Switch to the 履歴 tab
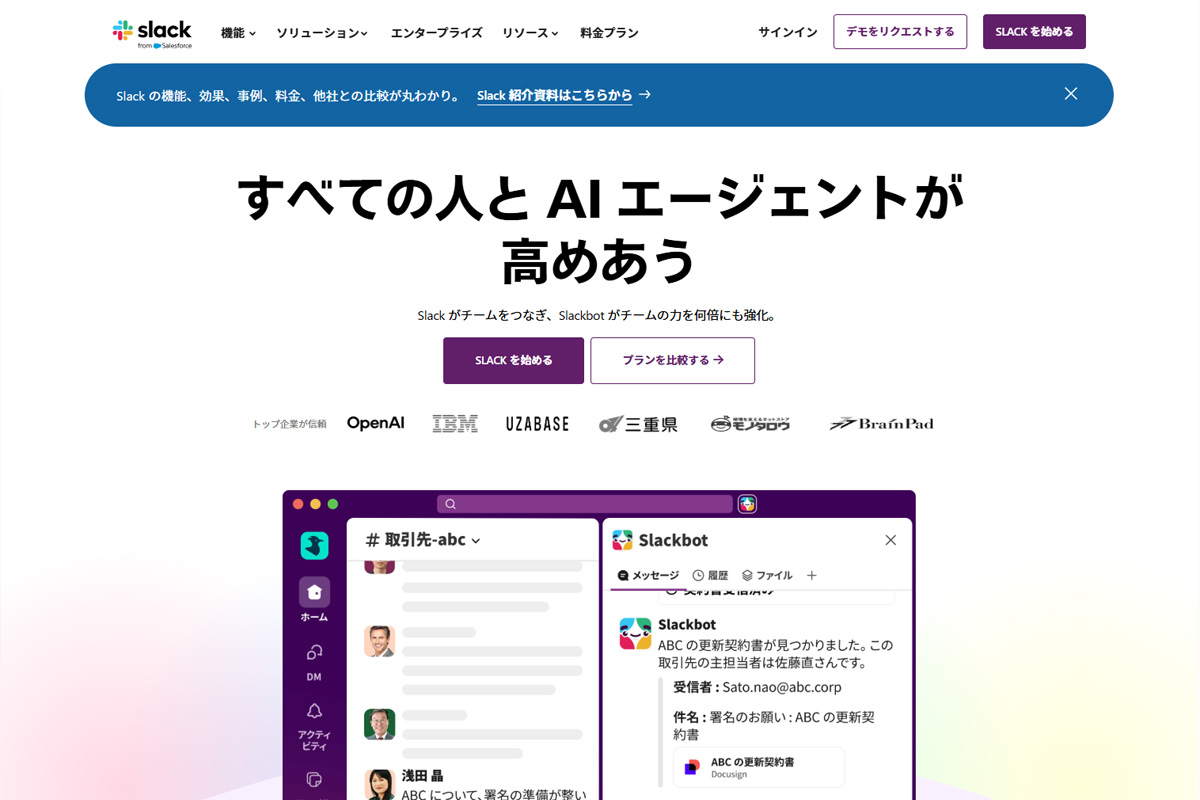Screen dimensions: 1200x800 [710, 576]
